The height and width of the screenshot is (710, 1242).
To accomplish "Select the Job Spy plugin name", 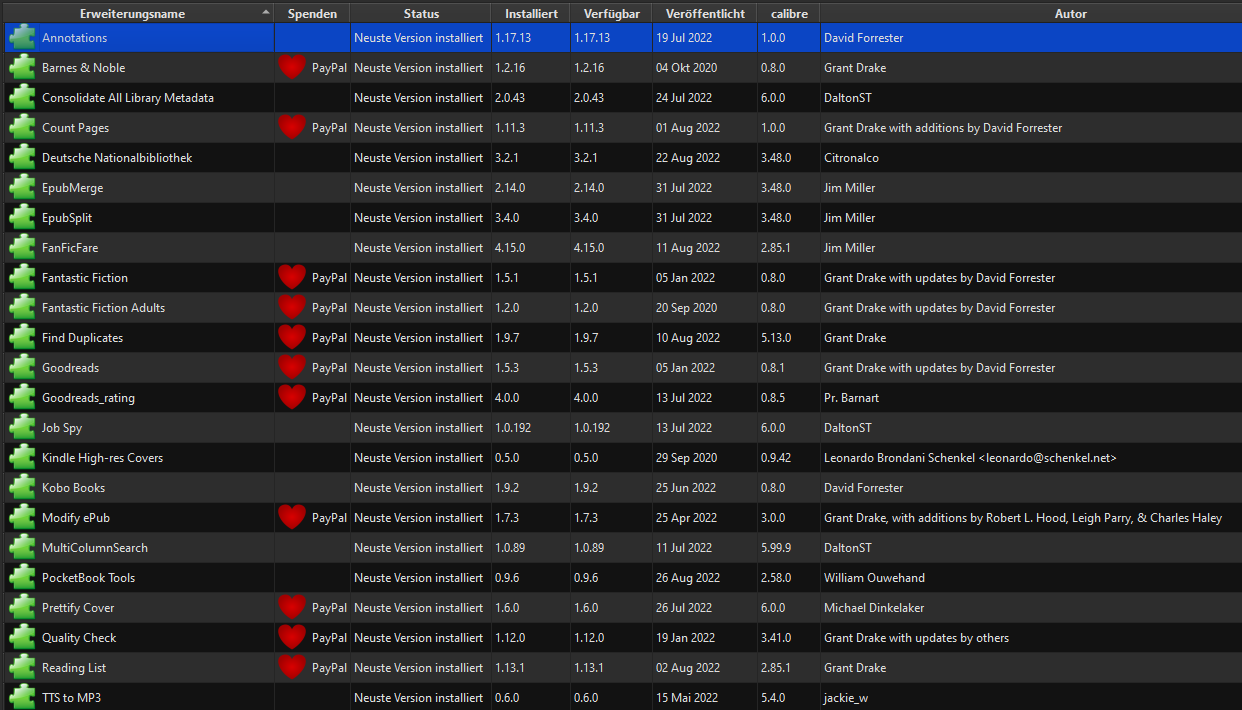I will (62, 428).
